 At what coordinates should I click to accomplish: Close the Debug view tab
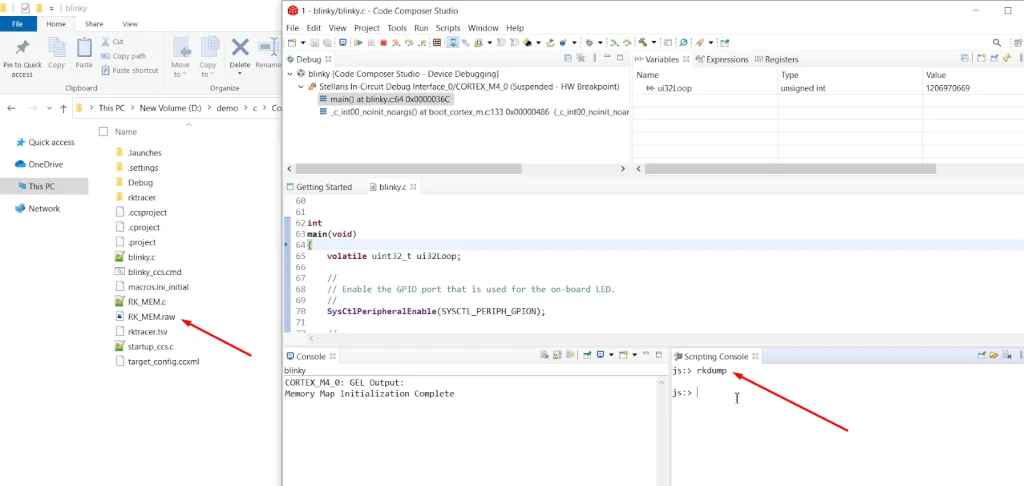click(329, 59)
